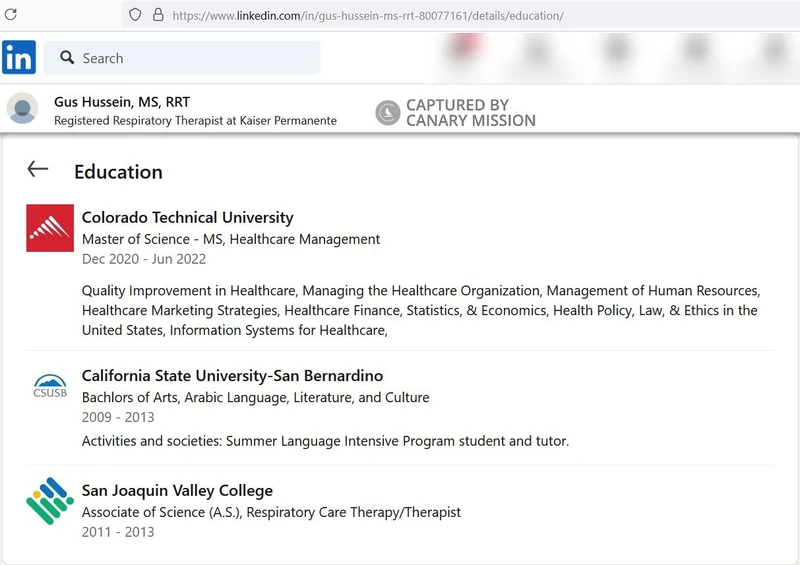Open the San Joaquin Valley College logo
The image size is (800, 565).
(x=50, y=501)
